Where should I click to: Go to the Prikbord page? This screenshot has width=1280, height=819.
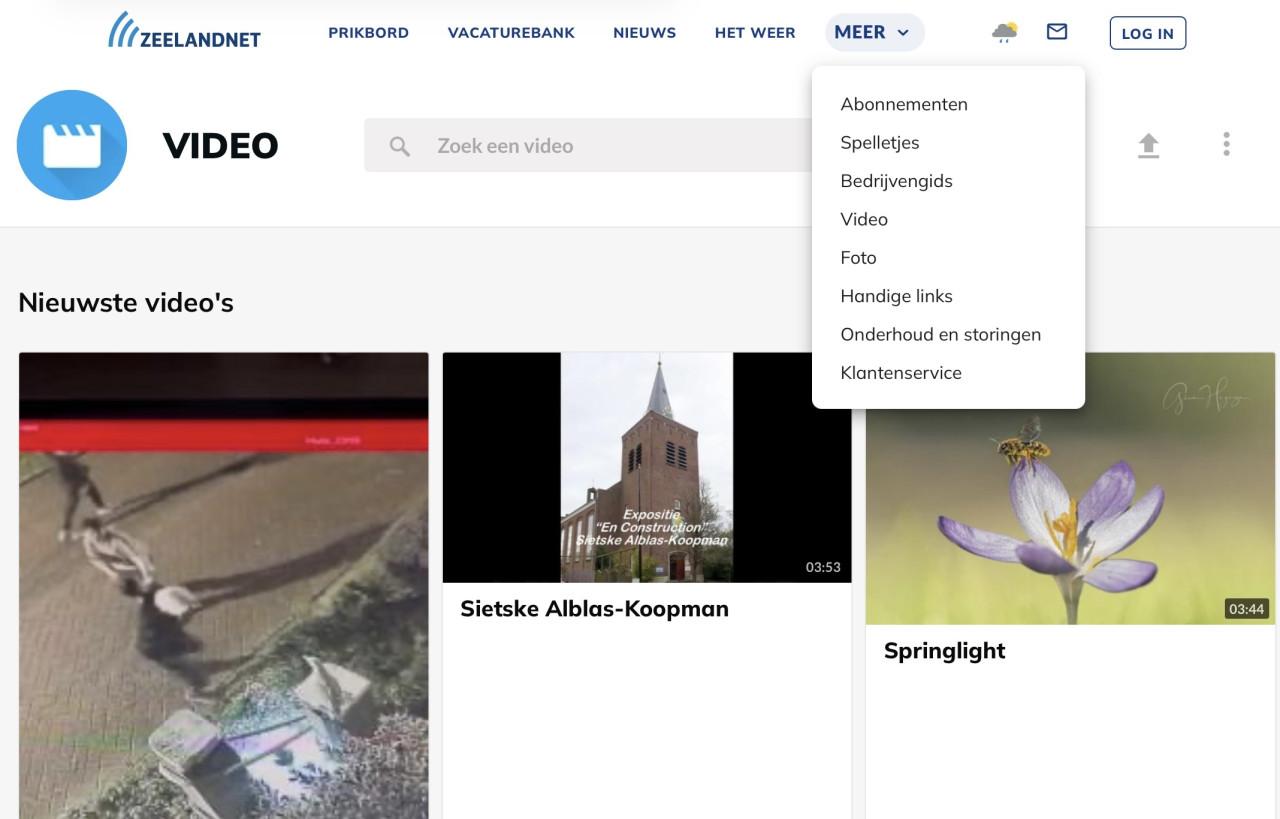(368, 33)
